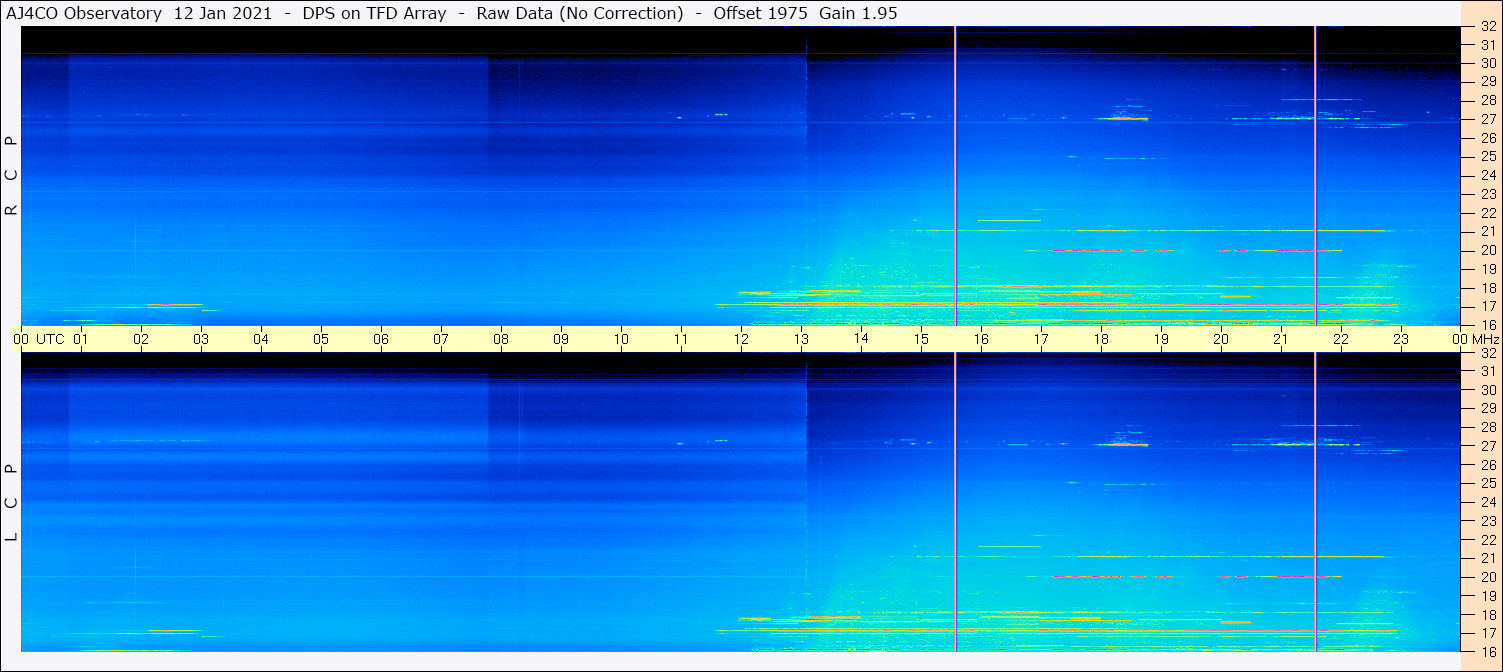Image resolution: width=1503 pixels, height=672 pixels.
Task: Click the 23 hour tick on time axis
Action: 1401,339
